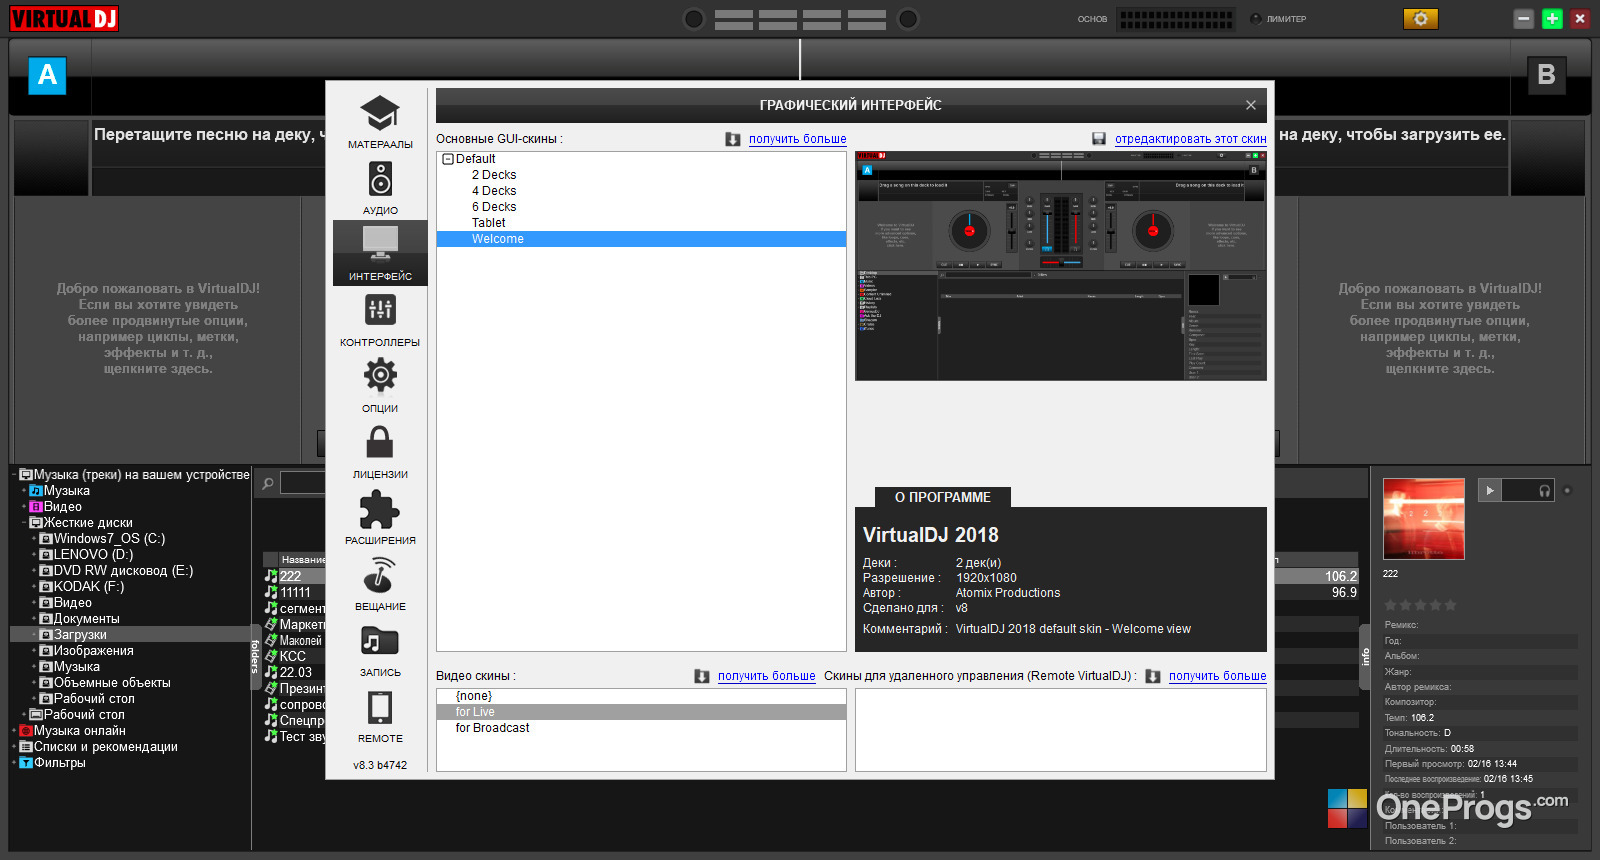This screenshot has height=860, width=1600.
Task: Click download icon beside Видео скины
Action: tap(702, 676)
